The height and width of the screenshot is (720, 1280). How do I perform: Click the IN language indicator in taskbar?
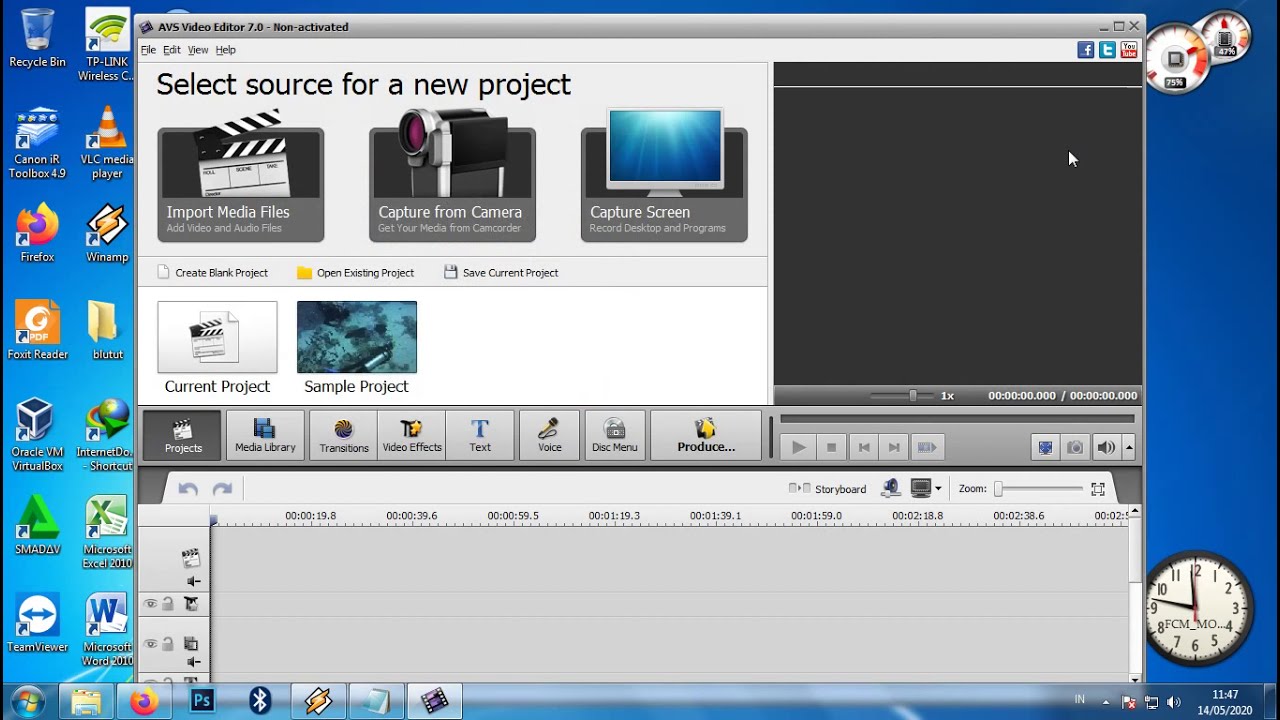pos(1080,699)
